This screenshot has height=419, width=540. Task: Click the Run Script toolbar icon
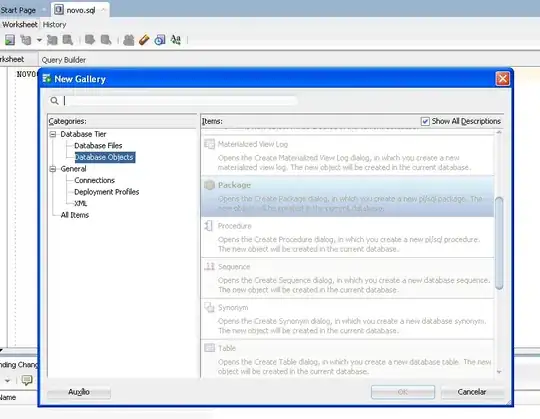[x=25, y=40]
